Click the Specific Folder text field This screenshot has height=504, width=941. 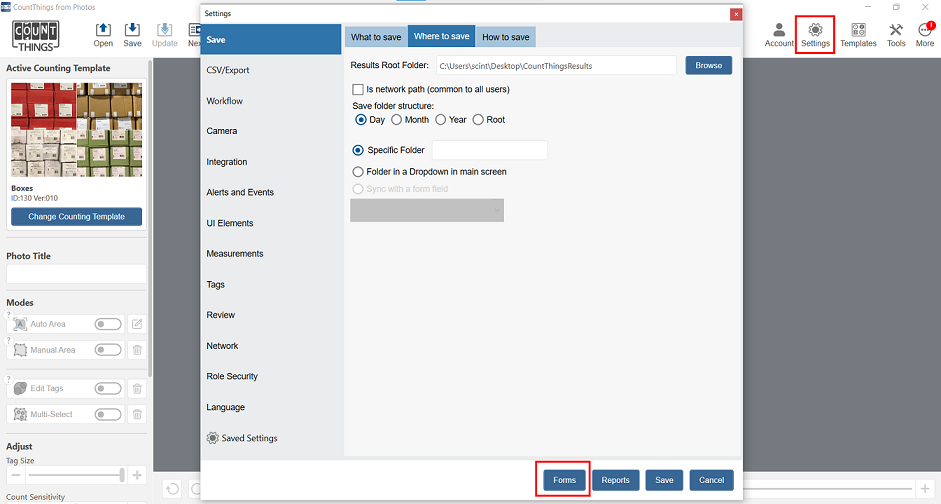tap(489, 150)
